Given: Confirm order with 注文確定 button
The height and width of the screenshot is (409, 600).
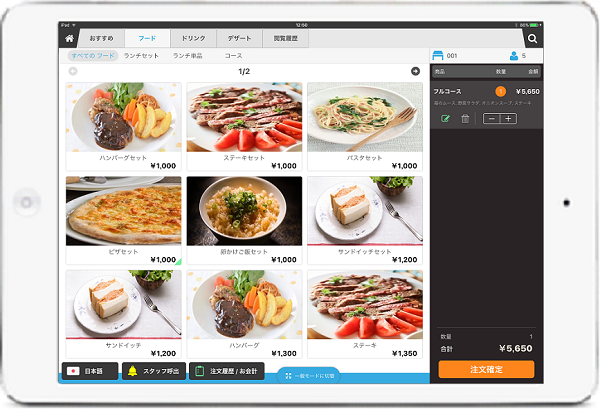Looking at the screenshot, I should pyautogui.click(x=486, y=369).
